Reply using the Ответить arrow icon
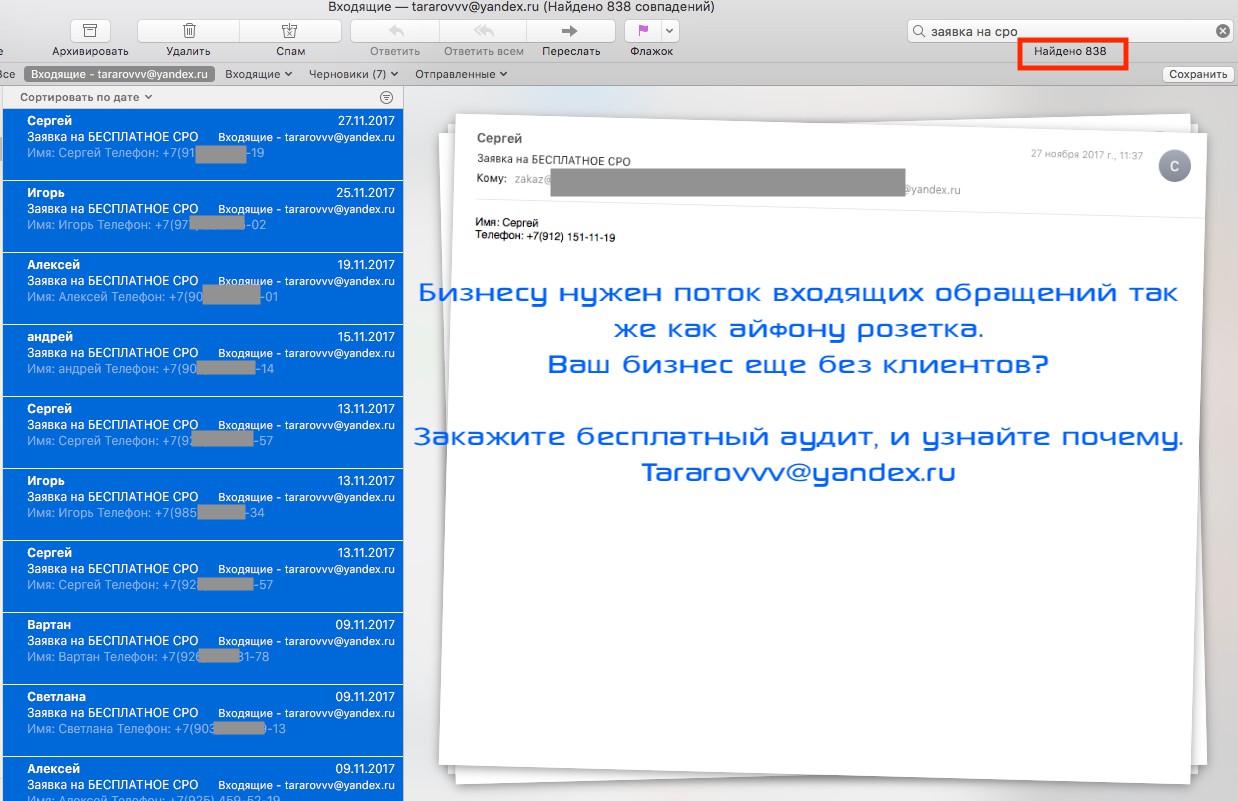The height and width of the screenshot is (801, 1238). click(395, 31)
